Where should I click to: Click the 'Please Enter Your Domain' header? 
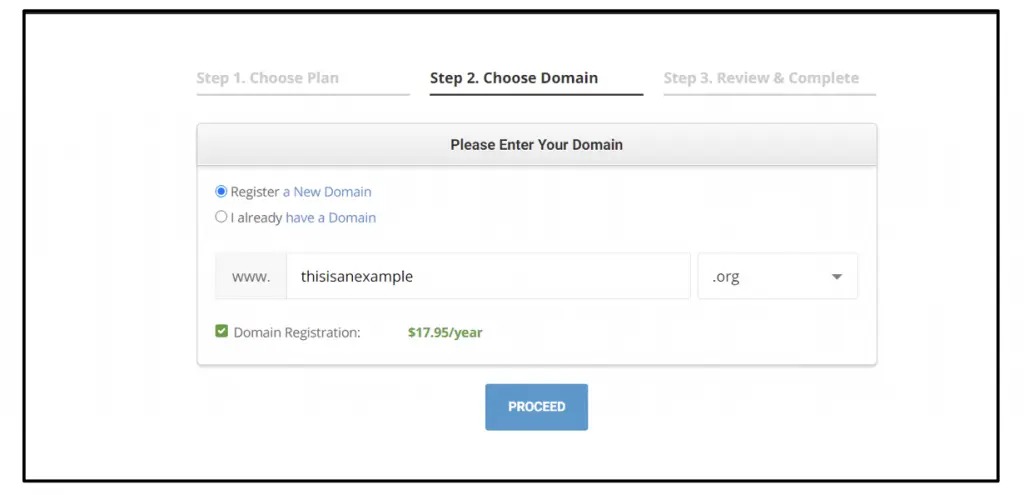coord(536,145)
